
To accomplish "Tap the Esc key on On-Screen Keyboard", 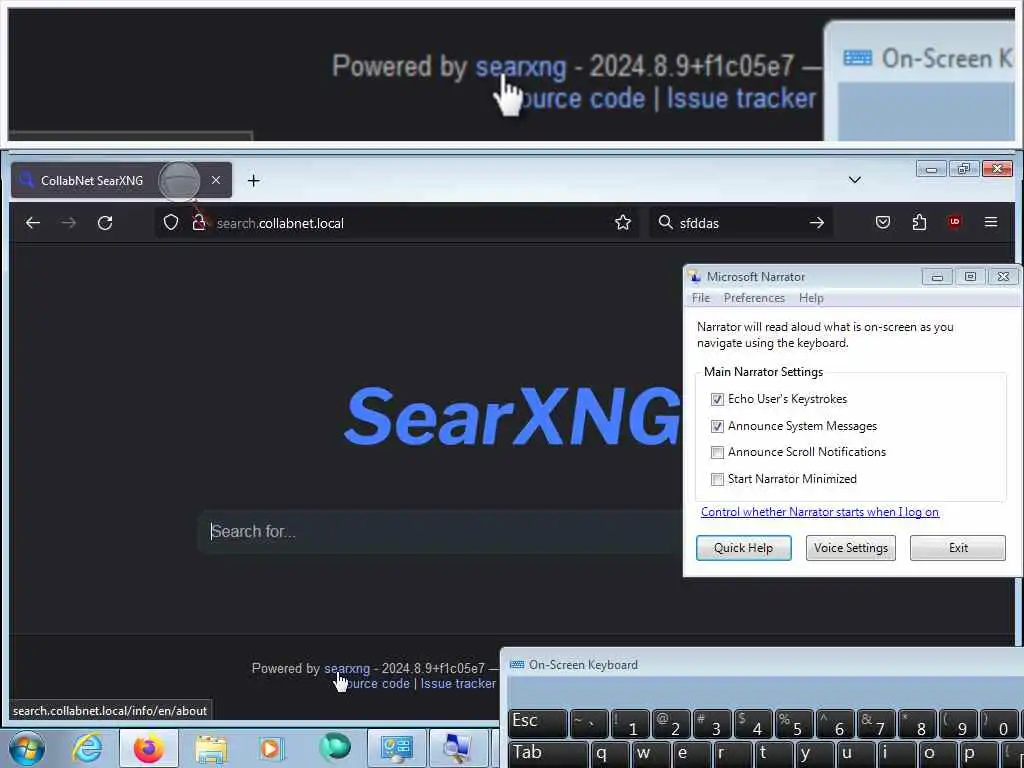I will 537,724.
